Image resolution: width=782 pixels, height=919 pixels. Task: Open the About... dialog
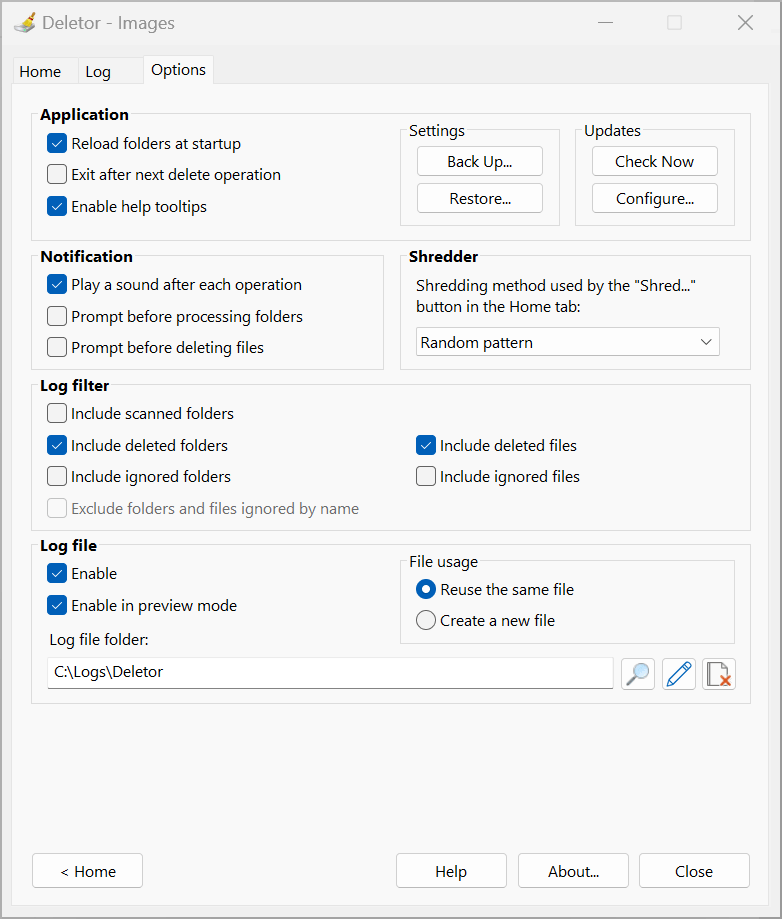[x=573, y=872]
